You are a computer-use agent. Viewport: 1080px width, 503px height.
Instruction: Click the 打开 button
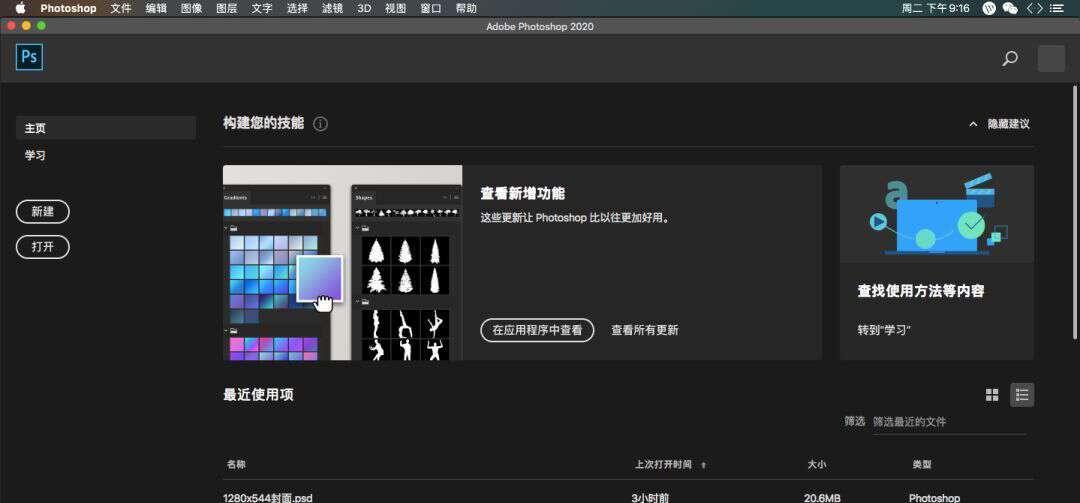point(43,247)
